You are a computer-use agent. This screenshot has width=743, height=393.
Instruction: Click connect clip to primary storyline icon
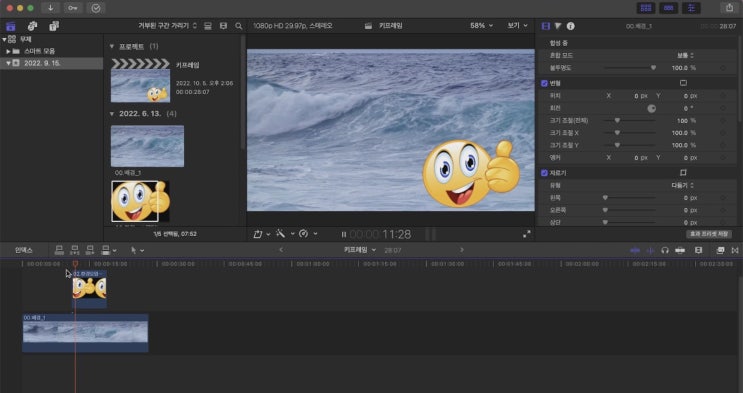click(x=59, y=250)
